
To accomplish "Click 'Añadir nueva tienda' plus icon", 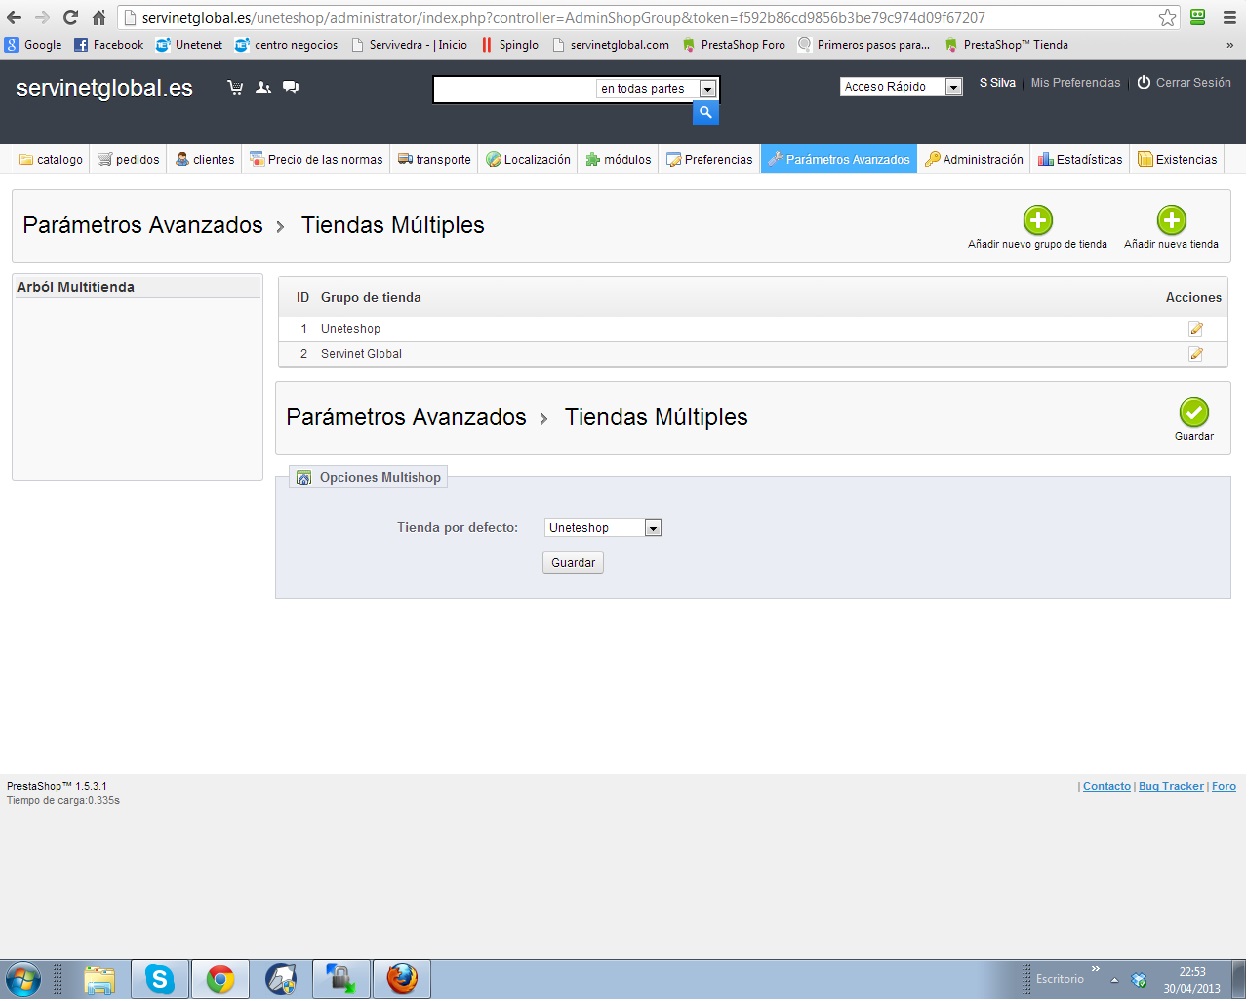I will point(1171,220).
